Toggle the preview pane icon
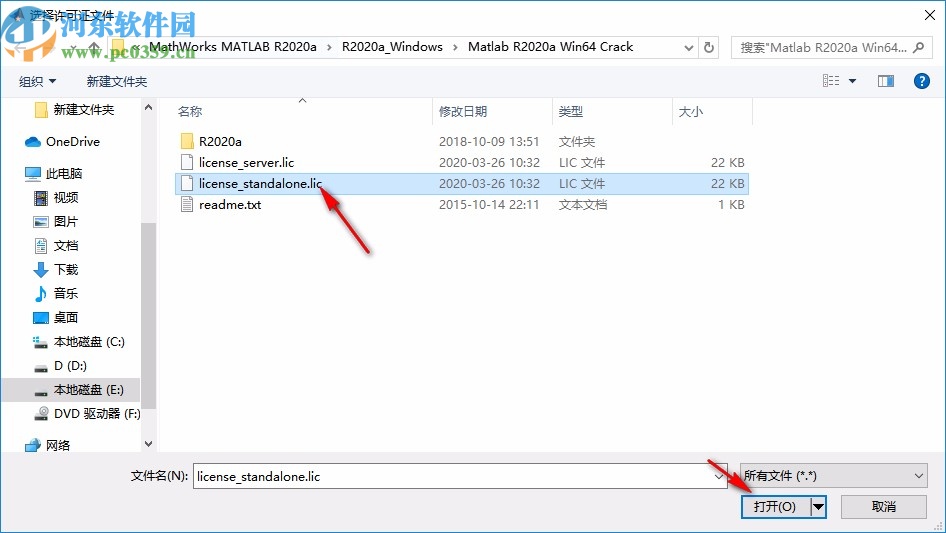This screenshot has width=946, height=533. click(886, 81)
